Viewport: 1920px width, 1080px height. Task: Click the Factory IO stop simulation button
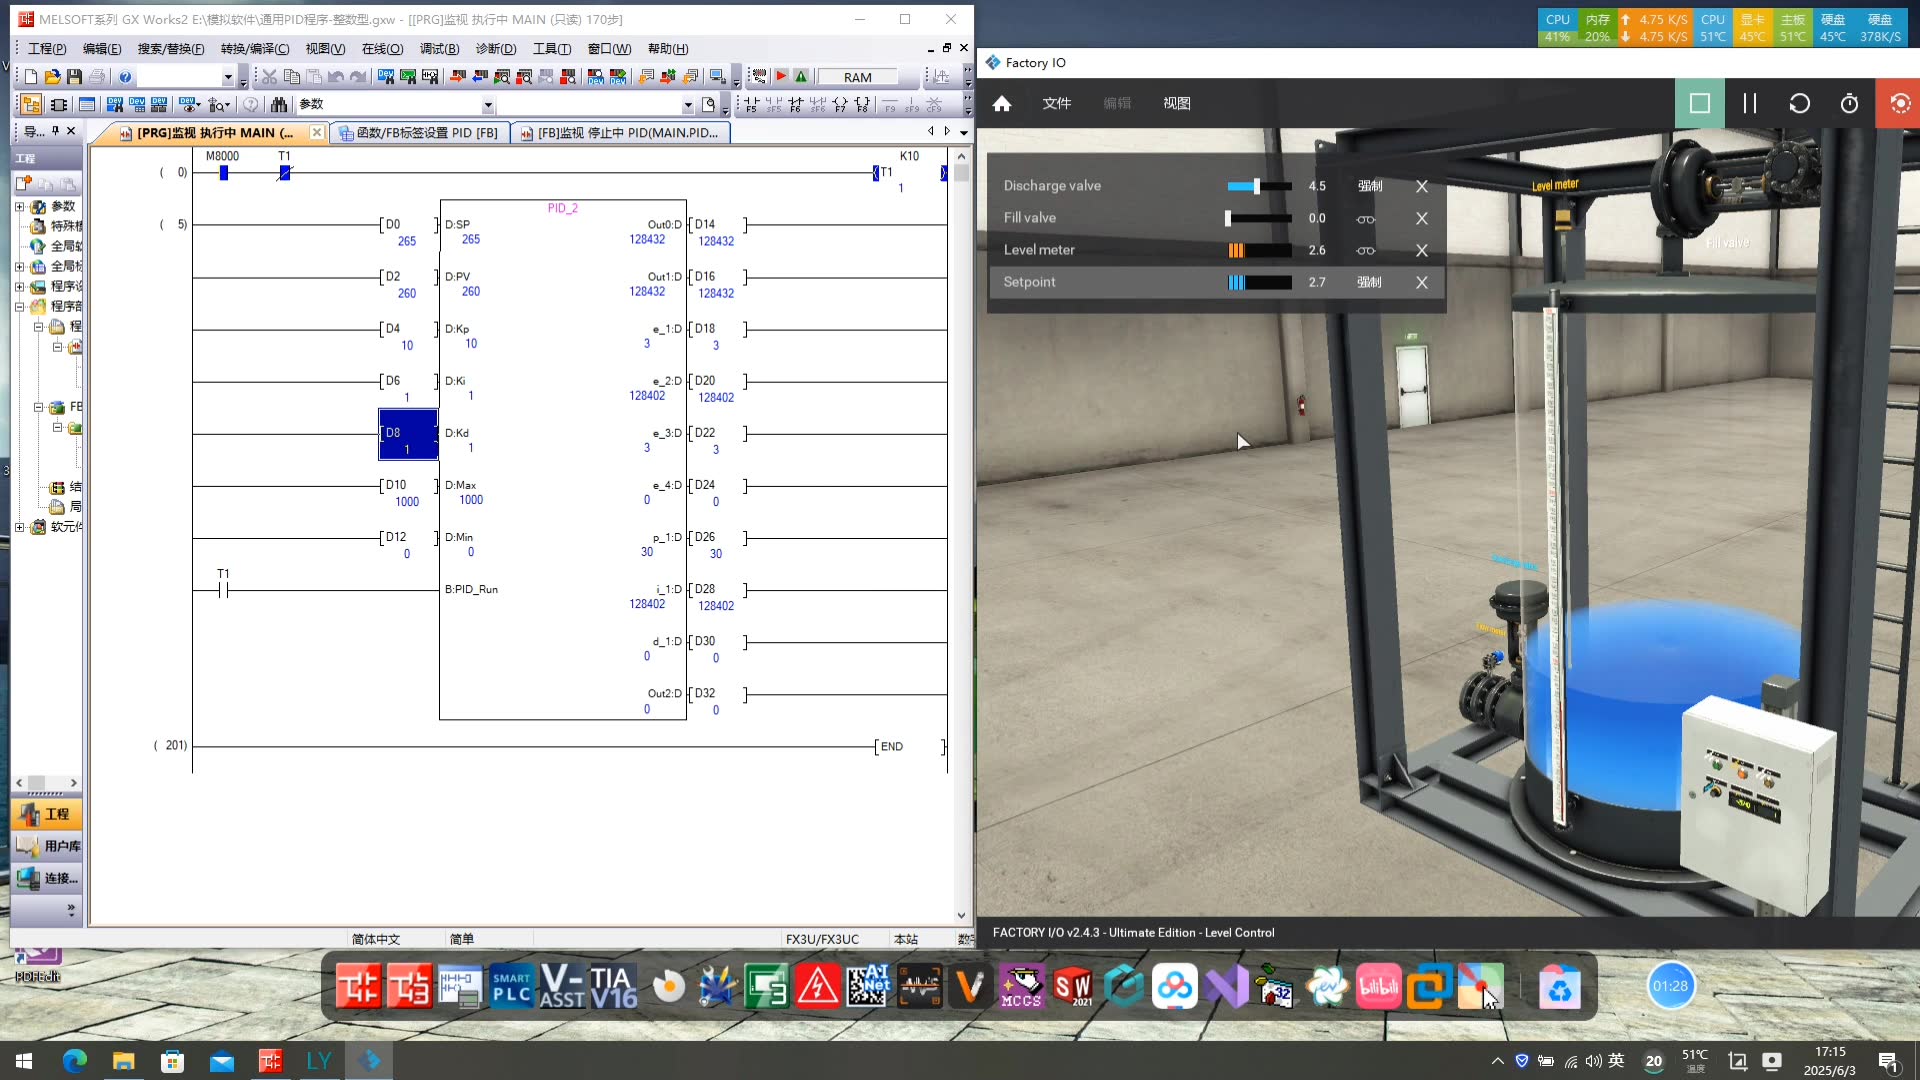(1699, 103)
